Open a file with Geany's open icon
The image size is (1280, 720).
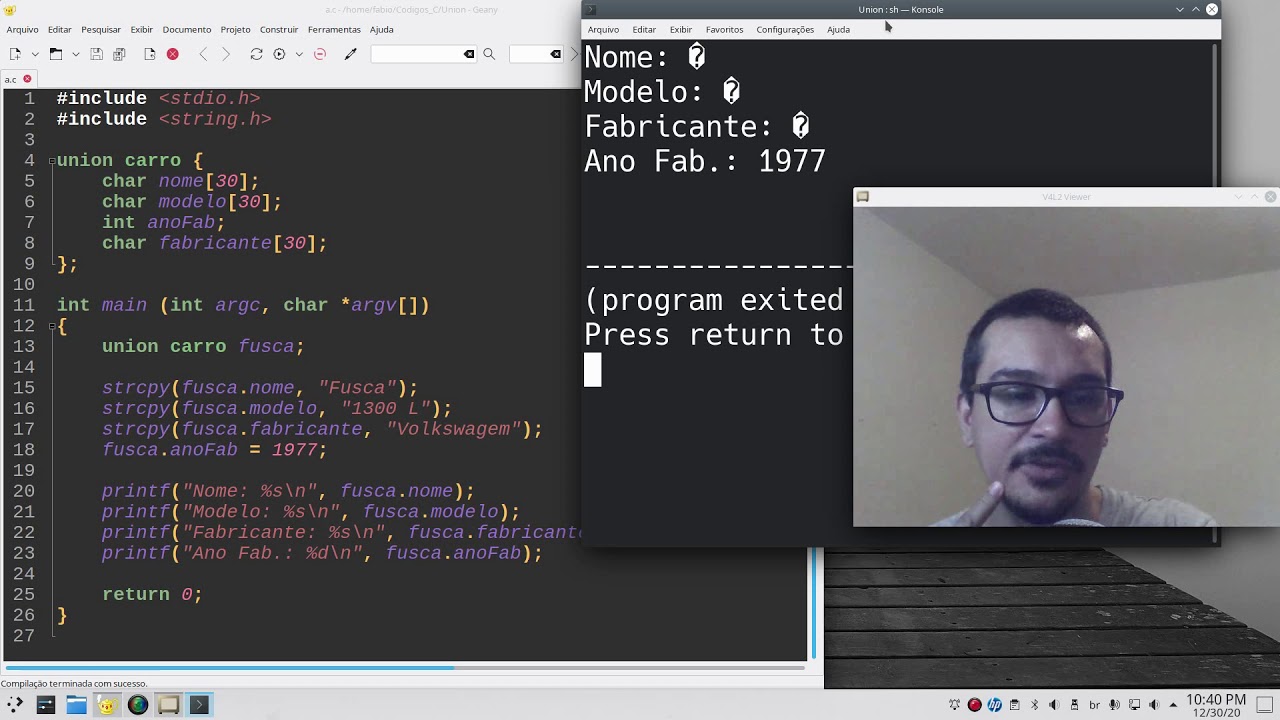pos(56,54)
